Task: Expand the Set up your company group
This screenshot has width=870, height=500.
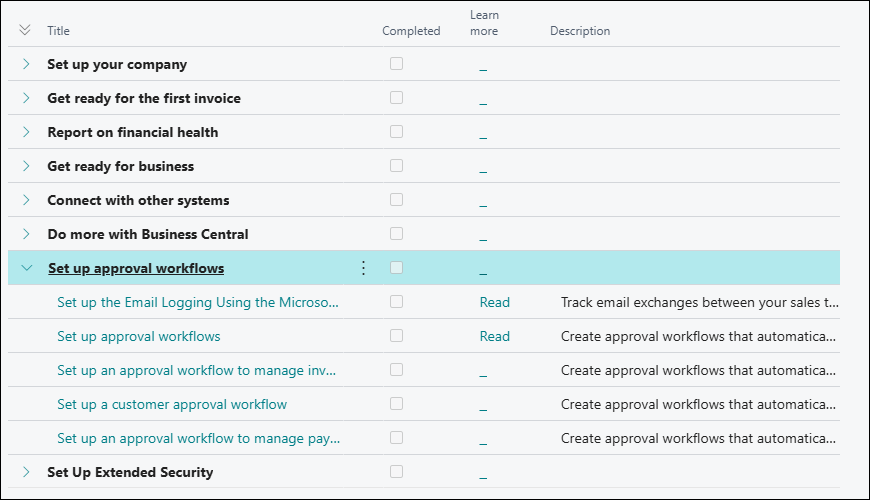Action: pyautogui.click(x=26, y=64)
